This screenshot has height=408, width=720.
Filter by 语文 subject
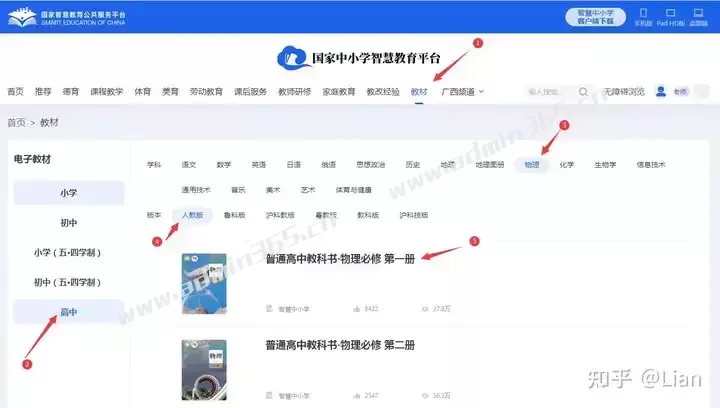click(x=189, y=164)
